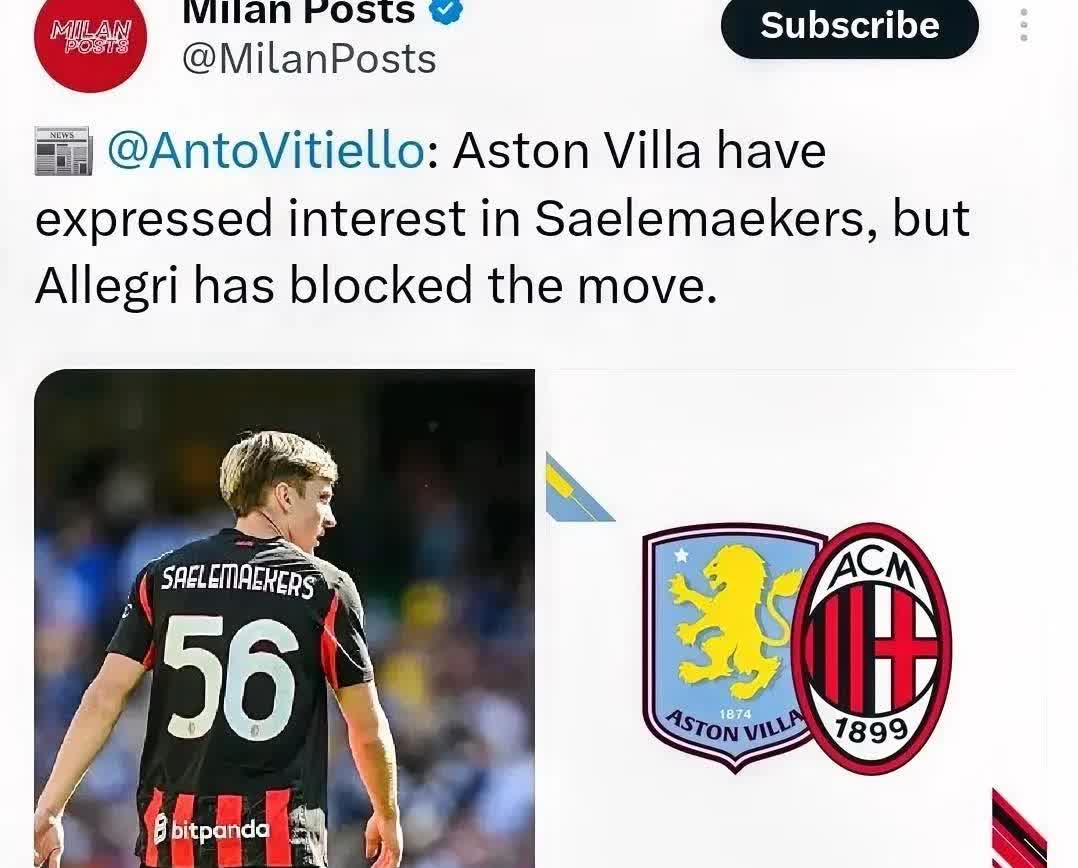Screen dimensions: 1078x868
Task: Click the tweet text about Allegri
Action: [502, 218]
